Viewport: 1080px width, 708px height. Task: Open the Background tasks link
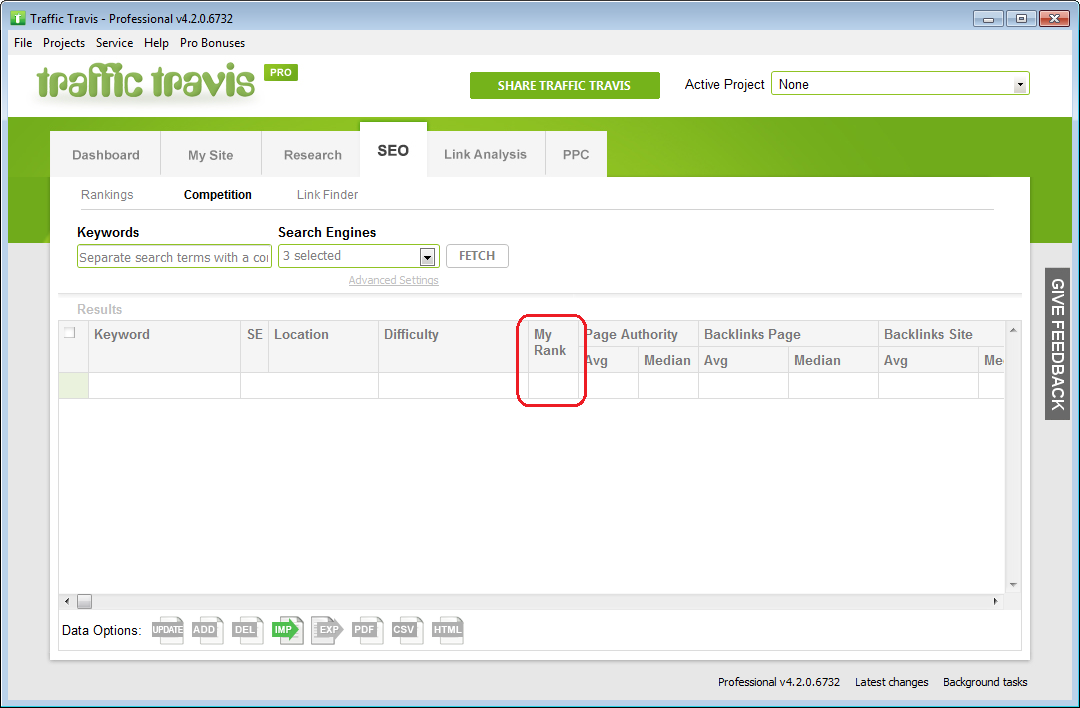(985, 682)
